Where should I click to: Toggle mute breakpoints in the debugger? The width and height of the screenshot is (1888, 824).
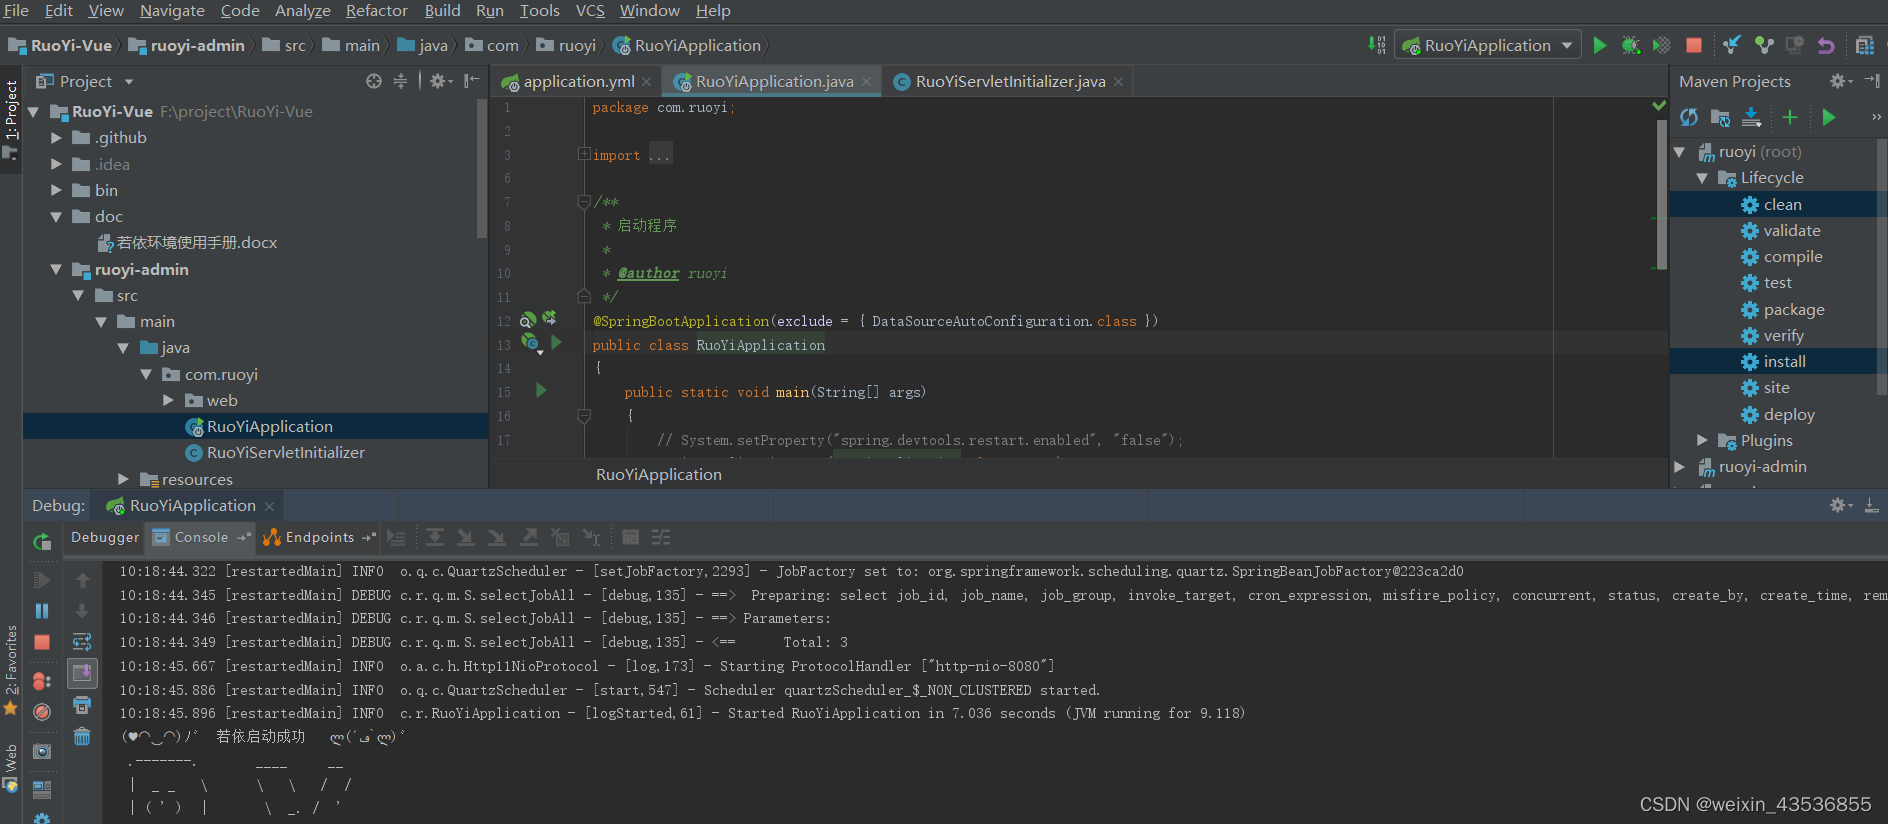(x=42, y=712)
